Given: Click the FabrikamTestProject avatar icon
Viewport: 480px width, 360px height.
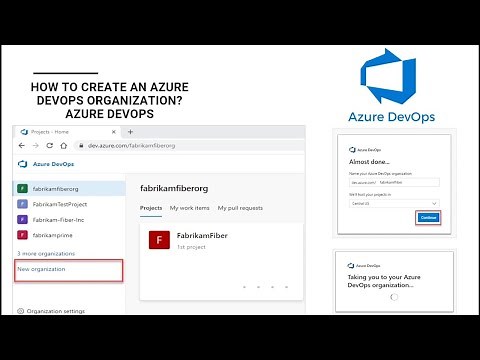Looking at the screenshot, I should tap(22, 204).
